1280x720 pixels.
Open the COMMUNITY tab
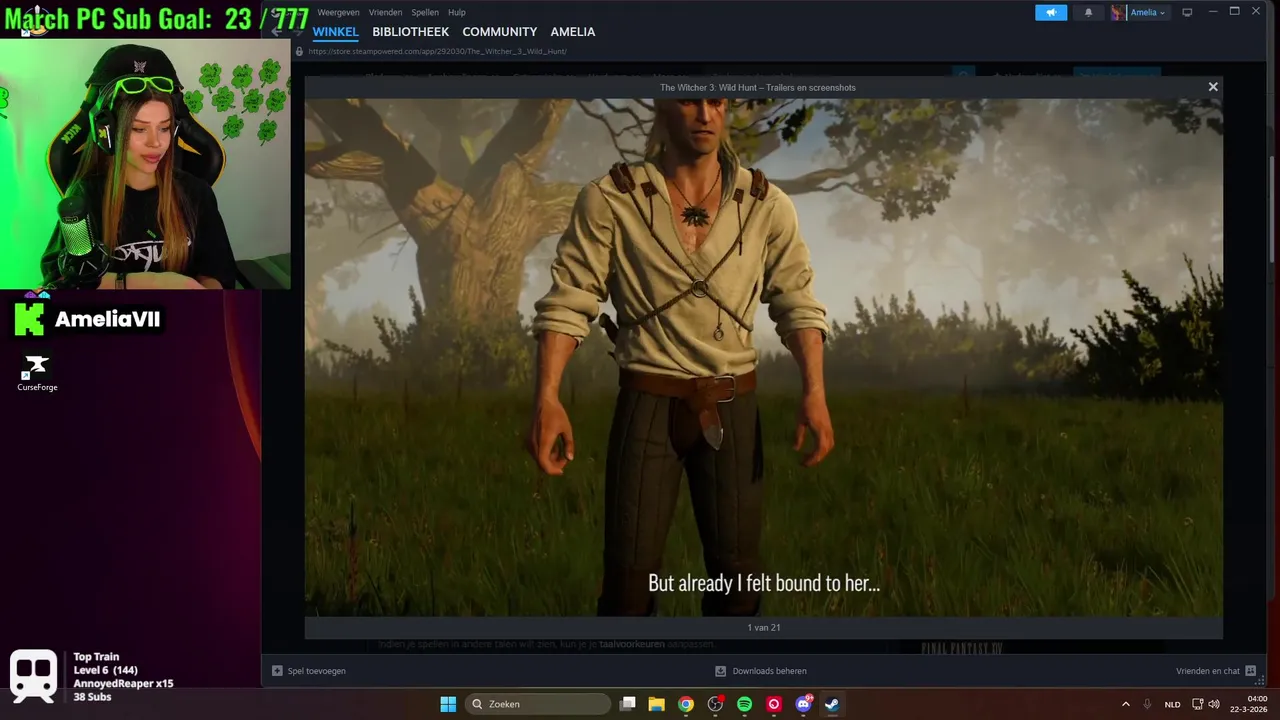tap(499, 32)
